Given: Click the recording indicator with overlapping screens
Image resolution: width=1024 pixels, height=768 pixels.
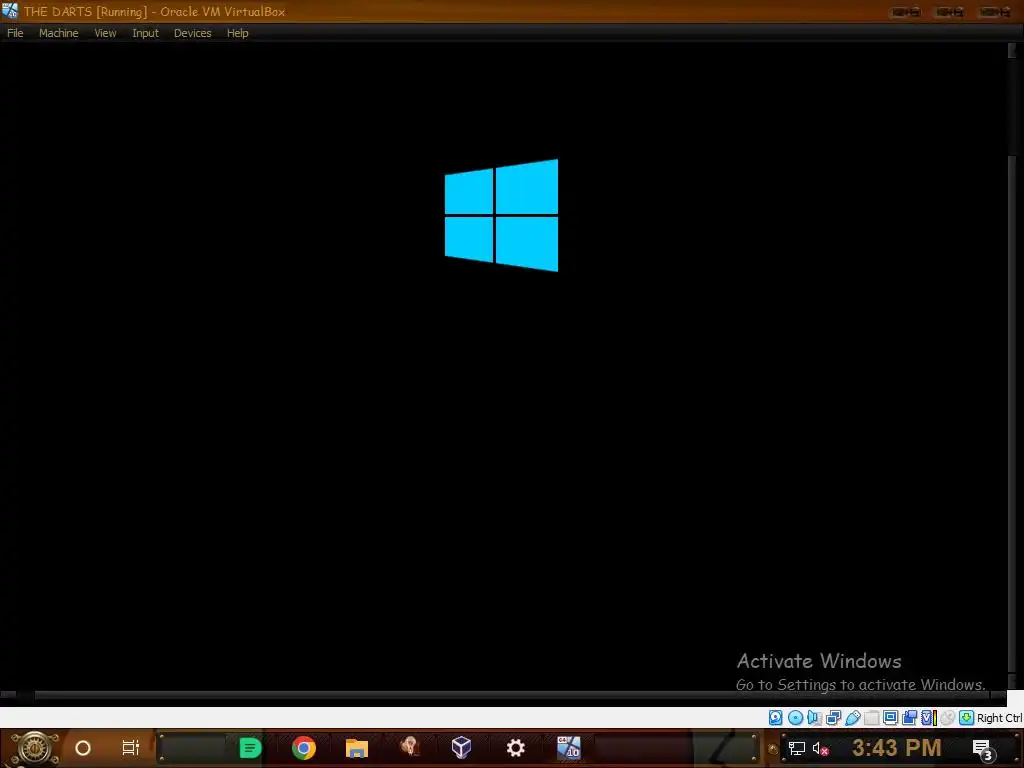Looking at the screenshot, I should point(909,718).
